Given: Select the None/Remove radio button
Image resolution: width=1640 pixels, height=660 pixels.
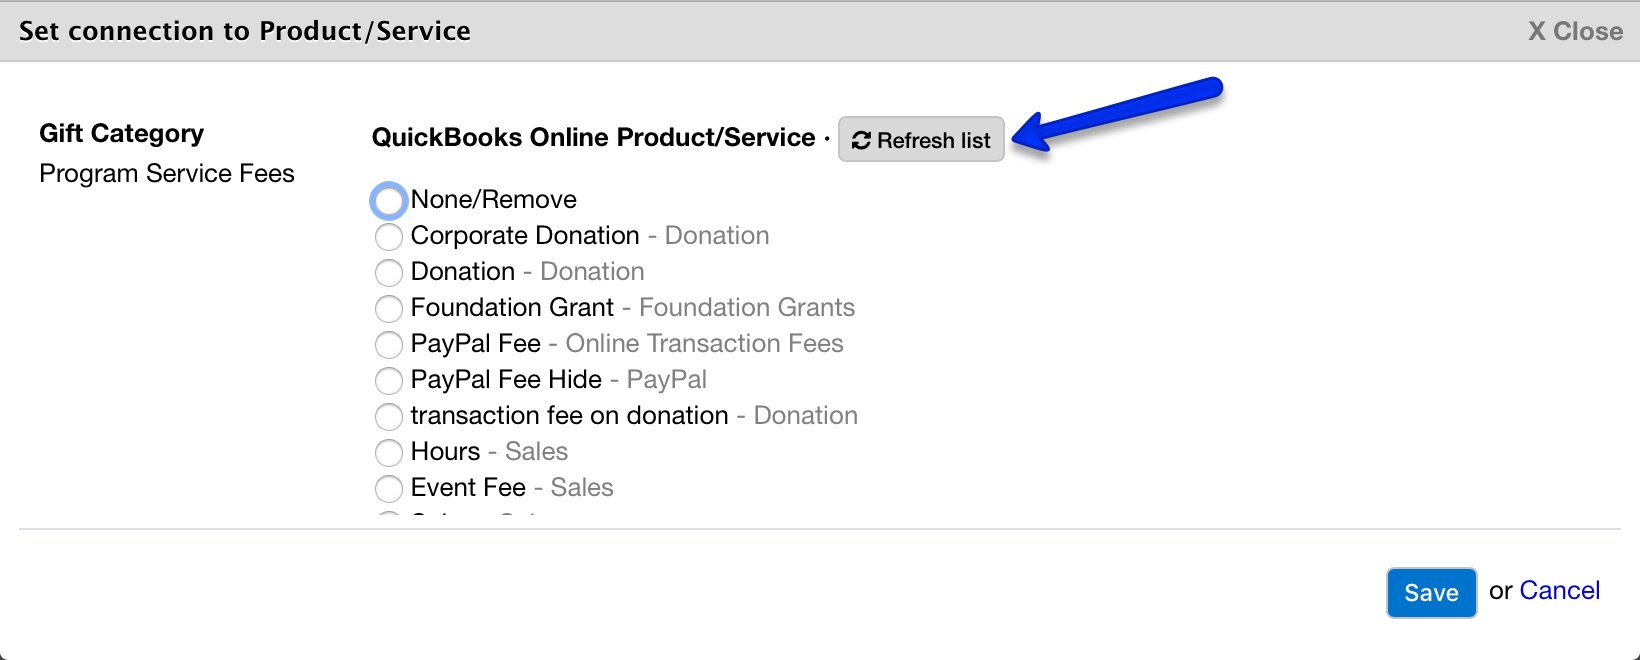Looking at the screenshot, I should point(389,200).
